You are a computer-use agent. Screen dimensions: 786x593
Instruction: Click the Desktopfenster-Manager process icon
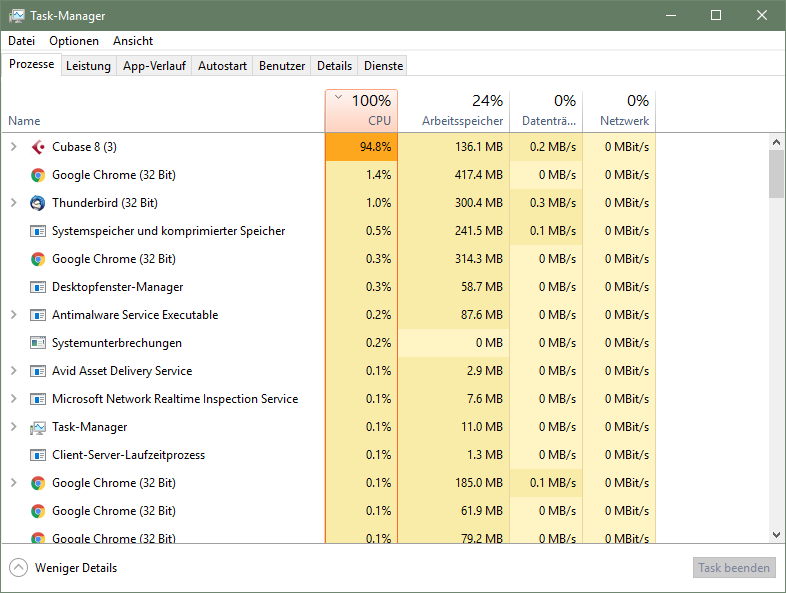38,287
